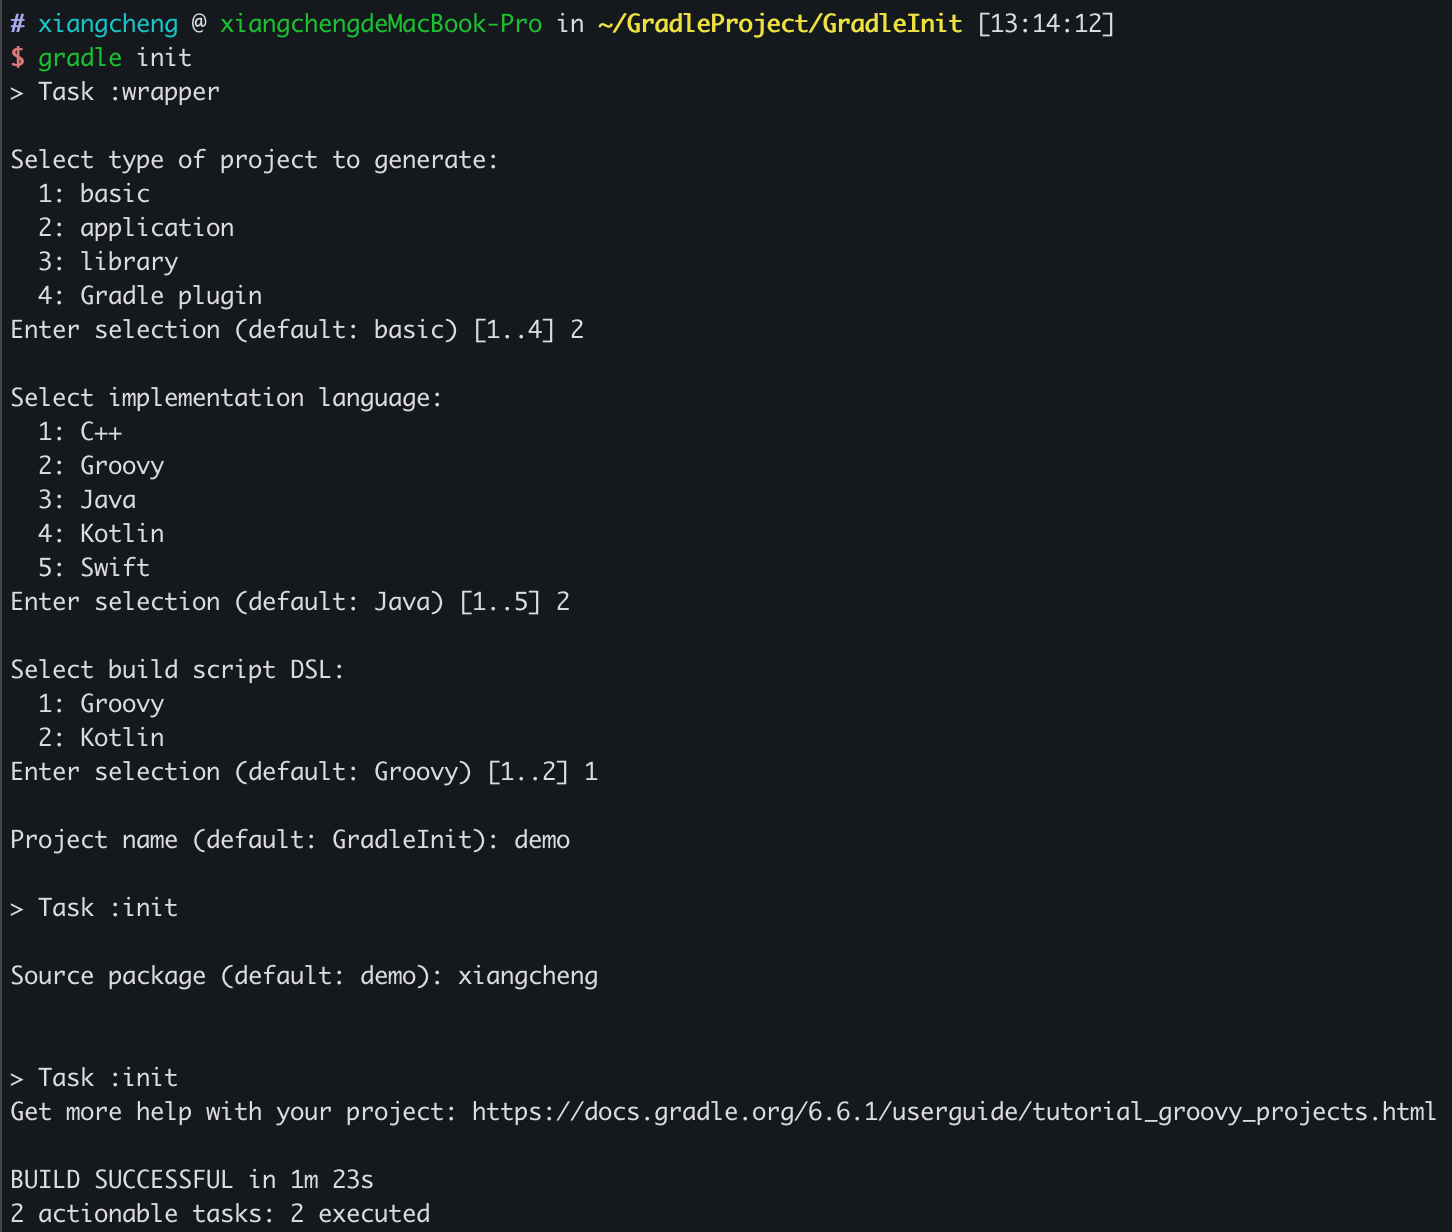Click the '1: Groovy' build script DSL option
Screen dimensions: 1452x1232
point(101,704)
